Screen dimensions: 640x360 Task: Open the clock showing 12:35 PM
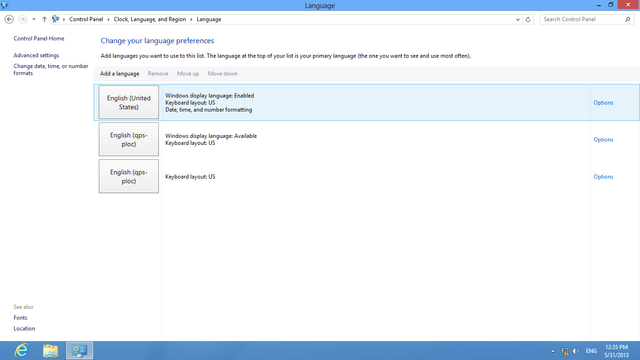pos(616,351)
